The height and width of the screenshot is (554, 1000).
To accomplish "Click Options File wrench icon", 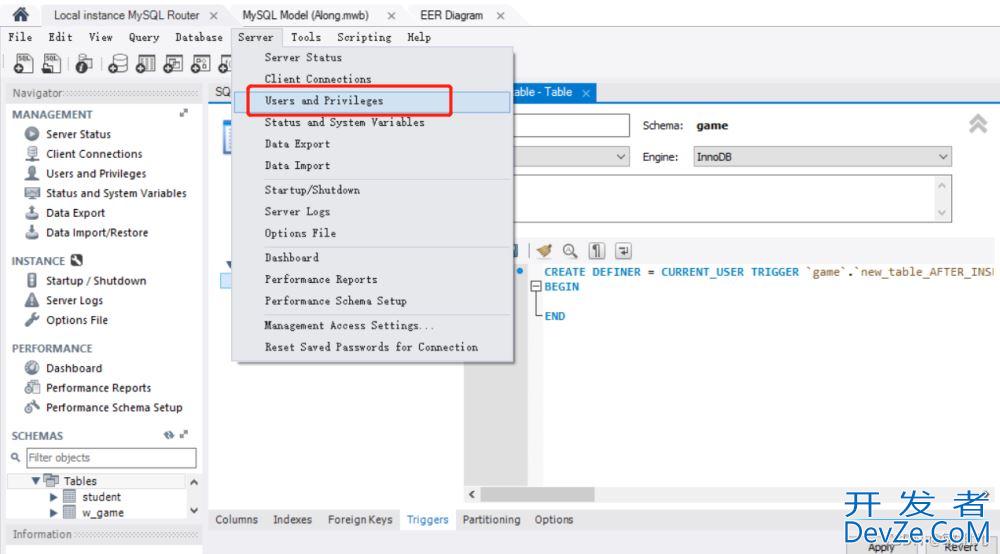I will 32,320.
